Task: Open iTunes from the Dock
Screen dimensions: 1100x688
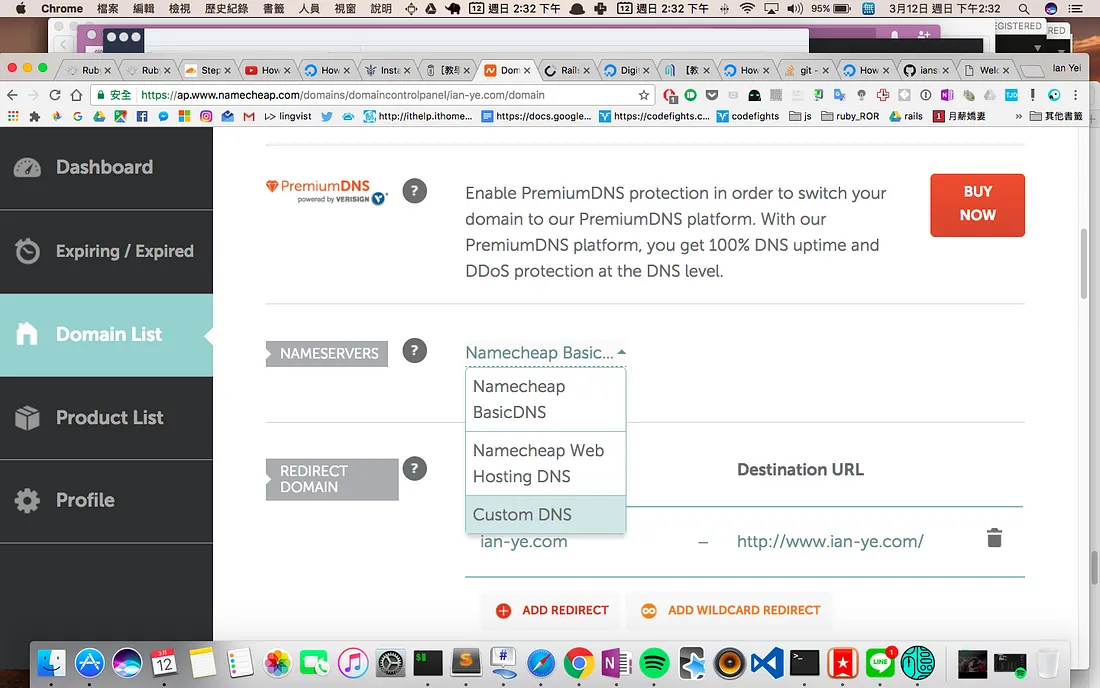Action: [x=353, y=663]
